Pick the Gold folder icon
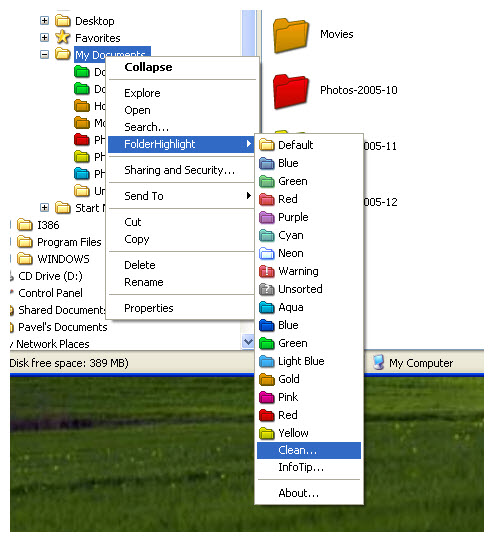This screenshot has height=542, width=494. [267, 379]
